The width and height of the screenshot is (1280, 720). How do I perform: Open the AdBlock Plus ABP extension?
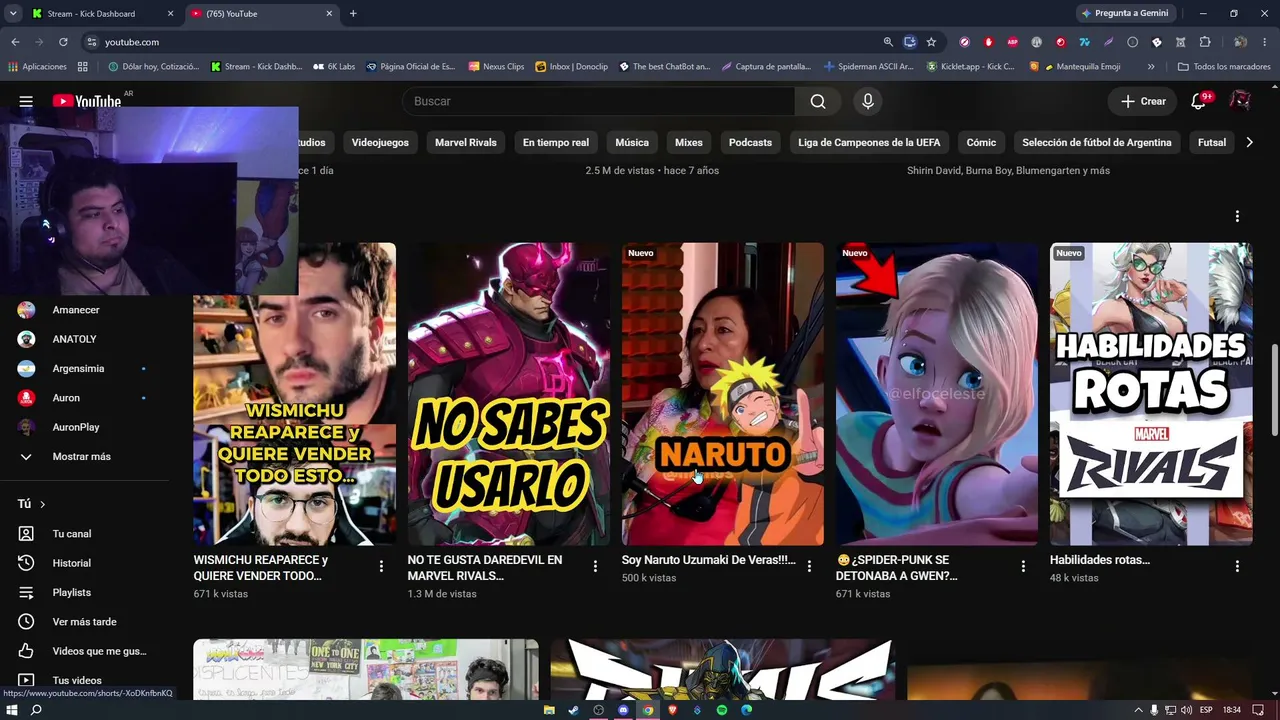tap(1012, 42)
